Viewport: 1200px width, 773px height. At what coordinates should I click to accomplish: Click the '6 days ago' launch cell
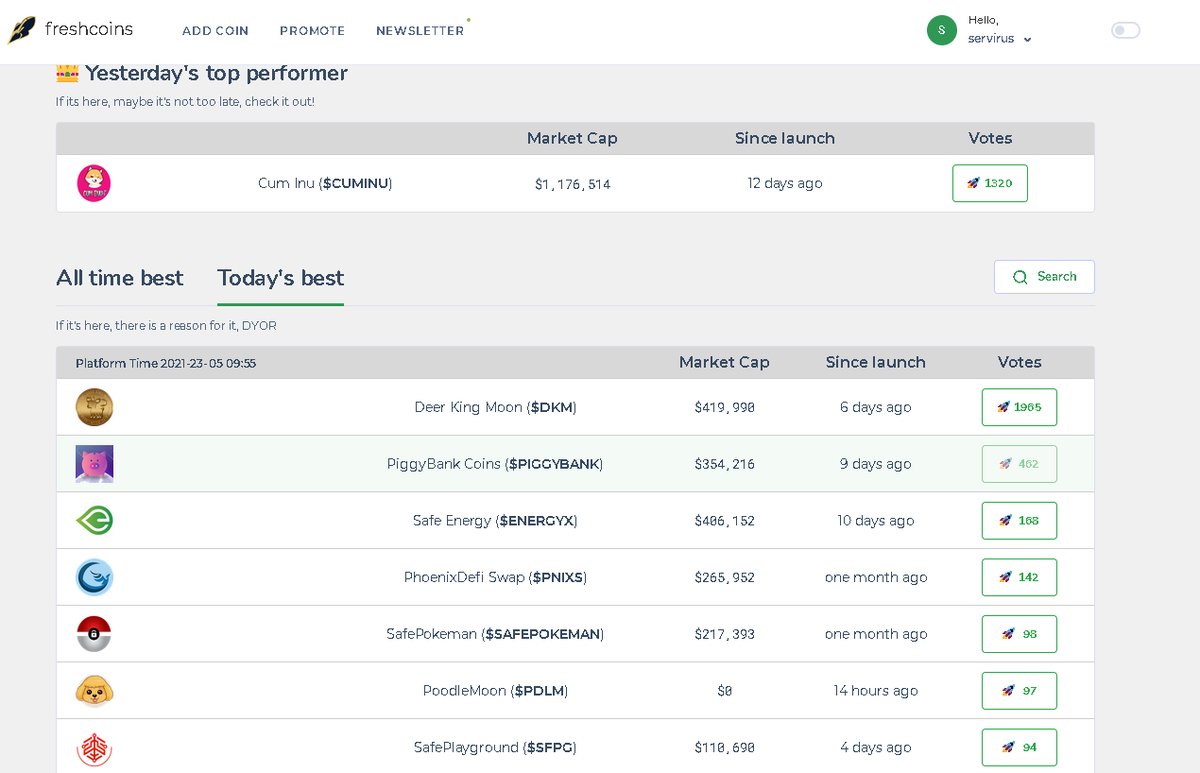tap(875, 407)
